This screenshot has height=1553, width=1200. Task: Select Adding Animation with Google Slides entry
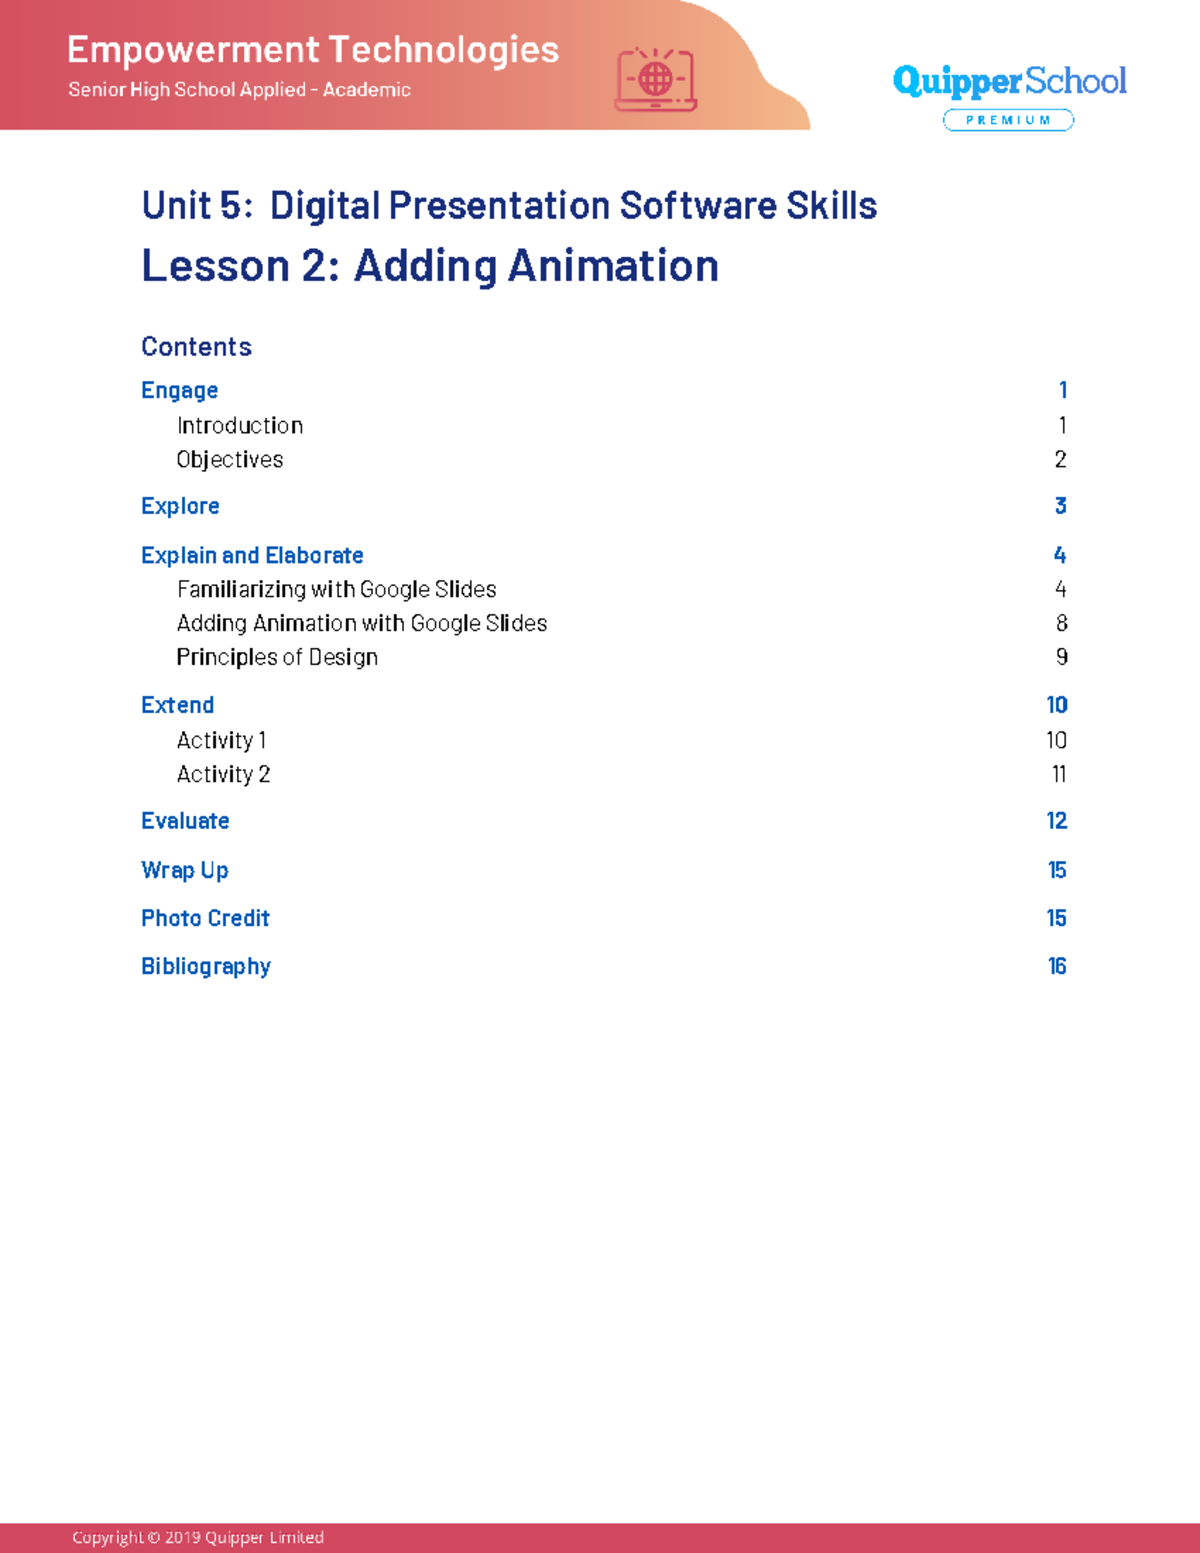click(361, 623)
